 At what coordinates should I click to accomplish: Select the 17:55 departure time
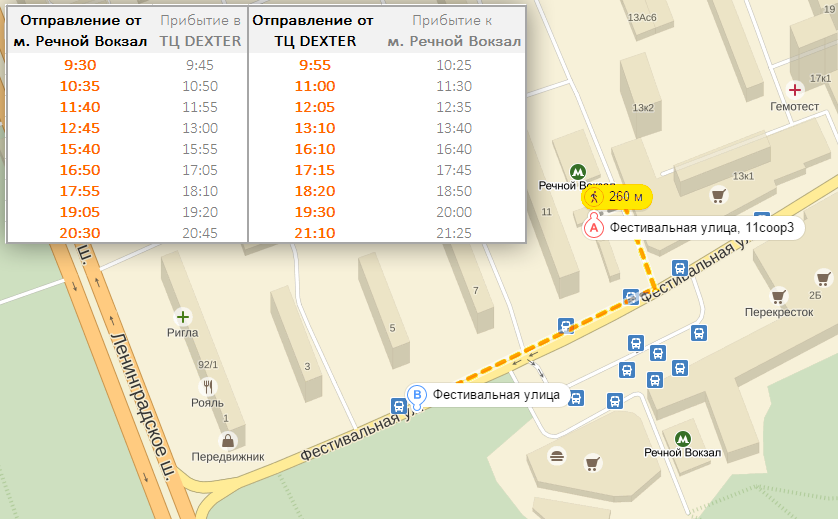(80, 191)
